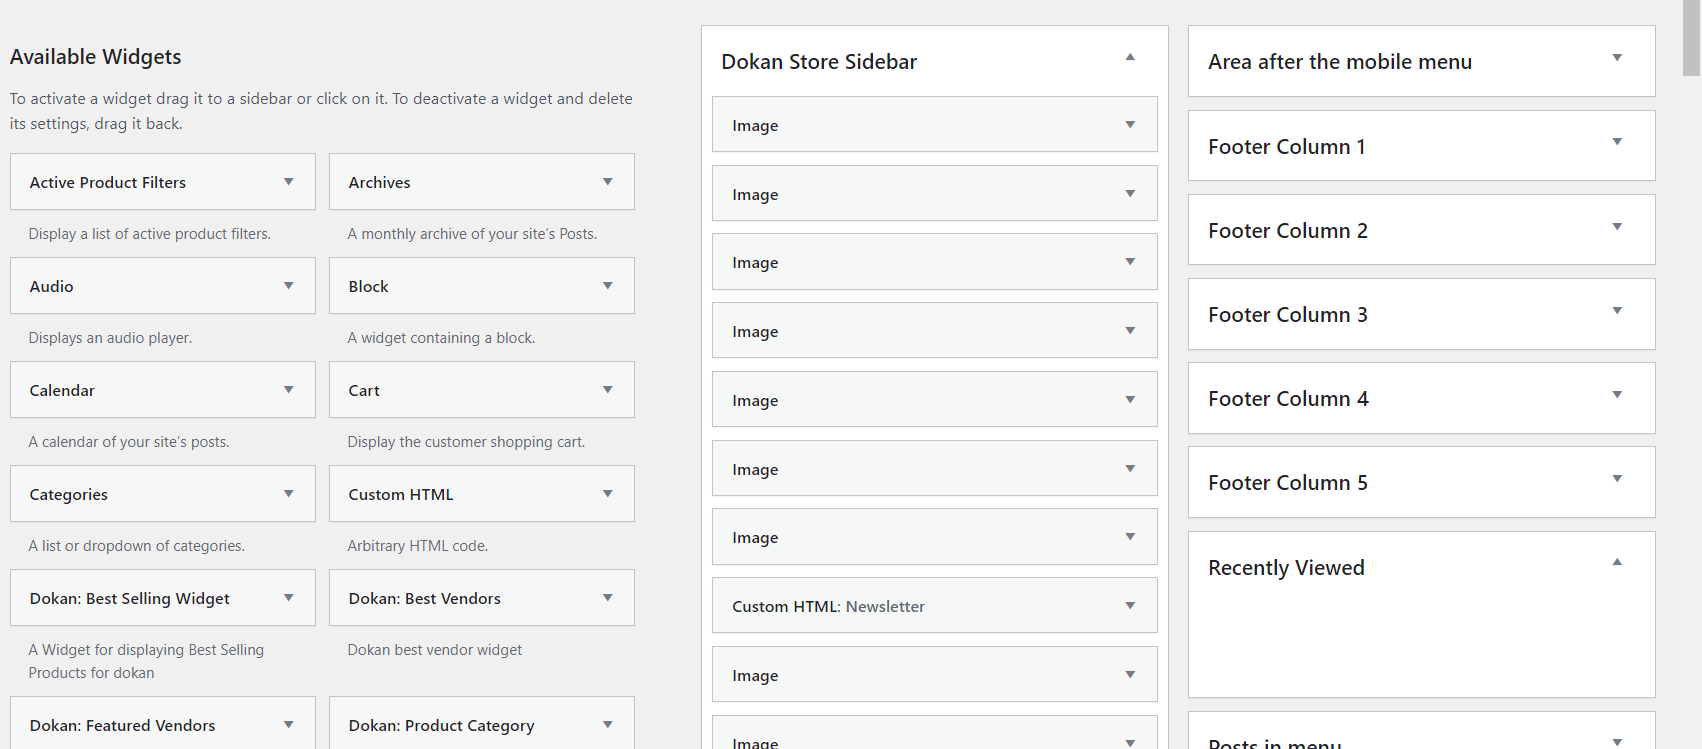
Task: Open the Footer Column 3 area arrow
Action: pos(1616,311)
